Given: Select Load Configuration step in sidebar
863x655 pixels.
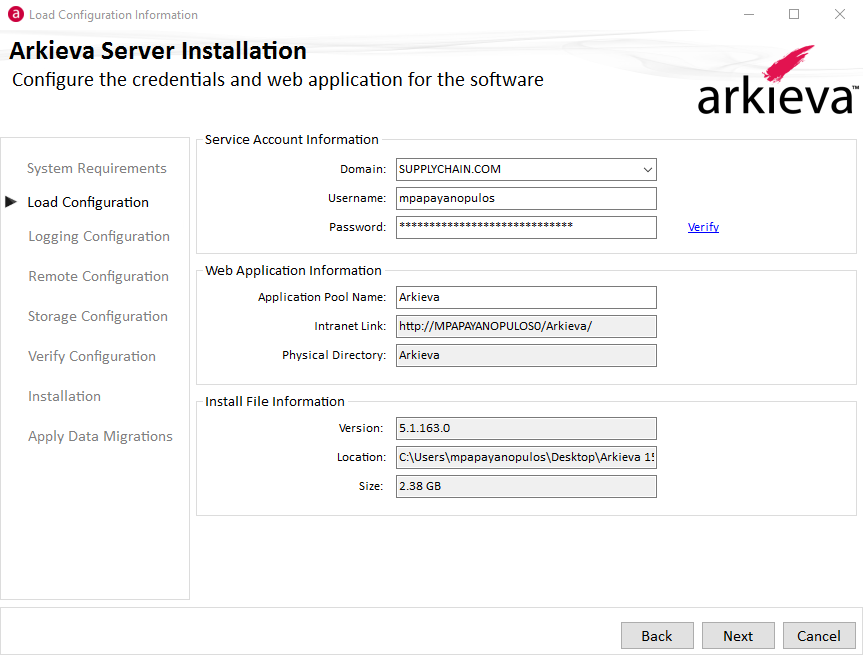Looking at the screenshot, I should pyautogui.click(x=88, y=203).
